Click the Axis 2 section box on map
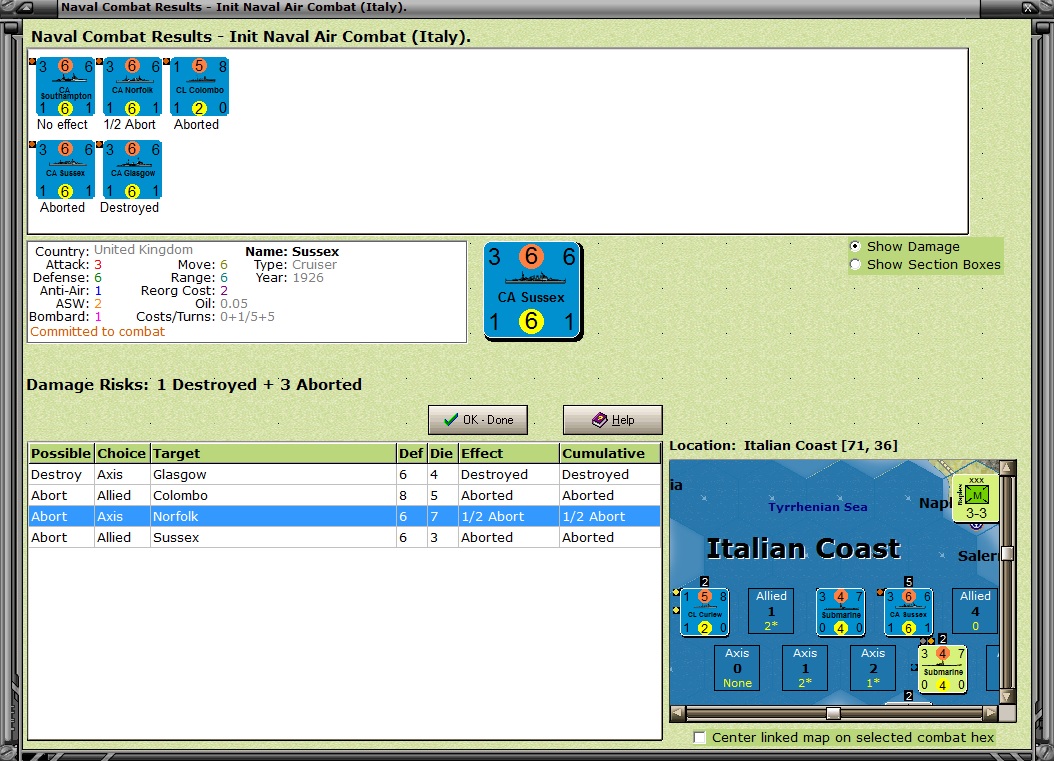This screenshot has width=1056, height=761. click(873, 668)
